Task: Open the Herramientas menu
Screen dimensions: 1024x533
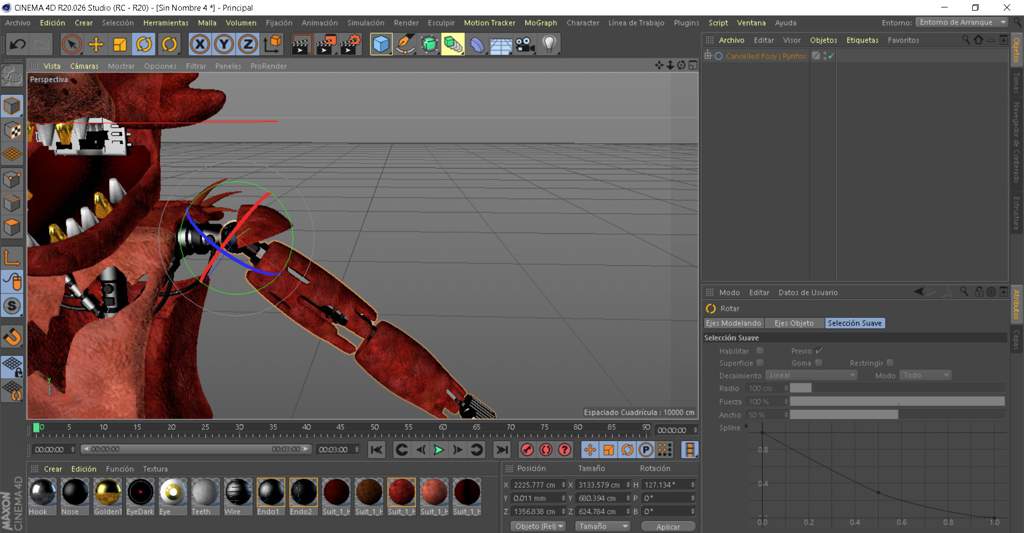Action: pos(166,23)
